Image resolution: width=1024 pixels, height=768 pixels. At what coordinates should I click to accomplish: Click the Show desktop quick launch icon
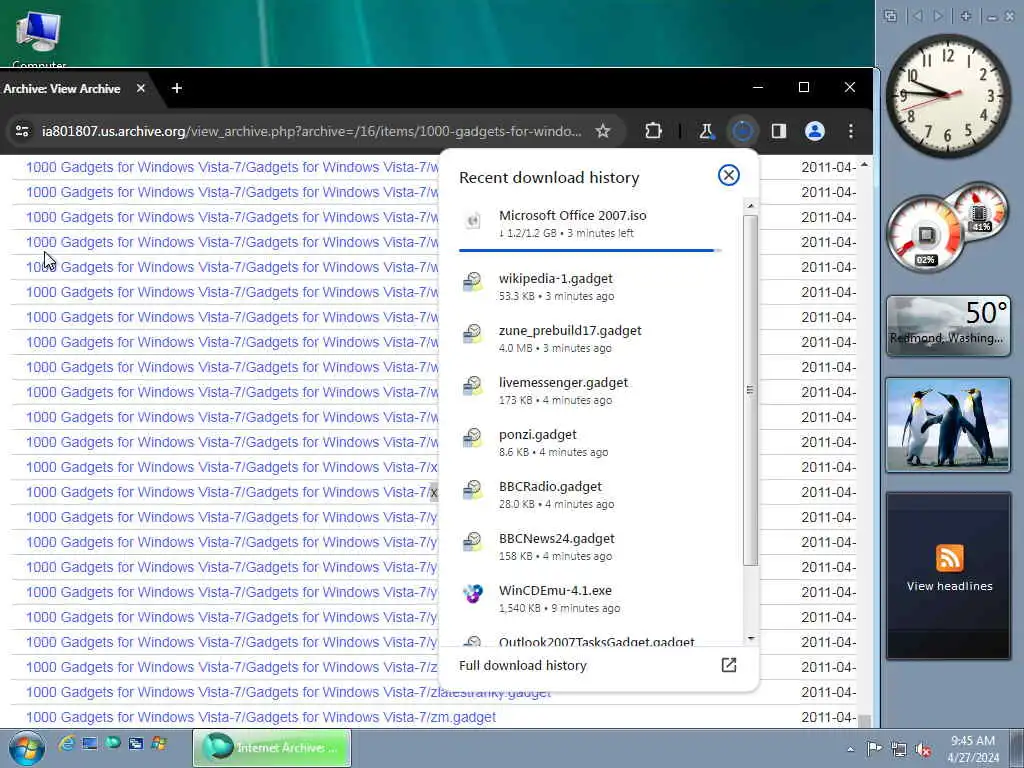click(x=89, y=743)
